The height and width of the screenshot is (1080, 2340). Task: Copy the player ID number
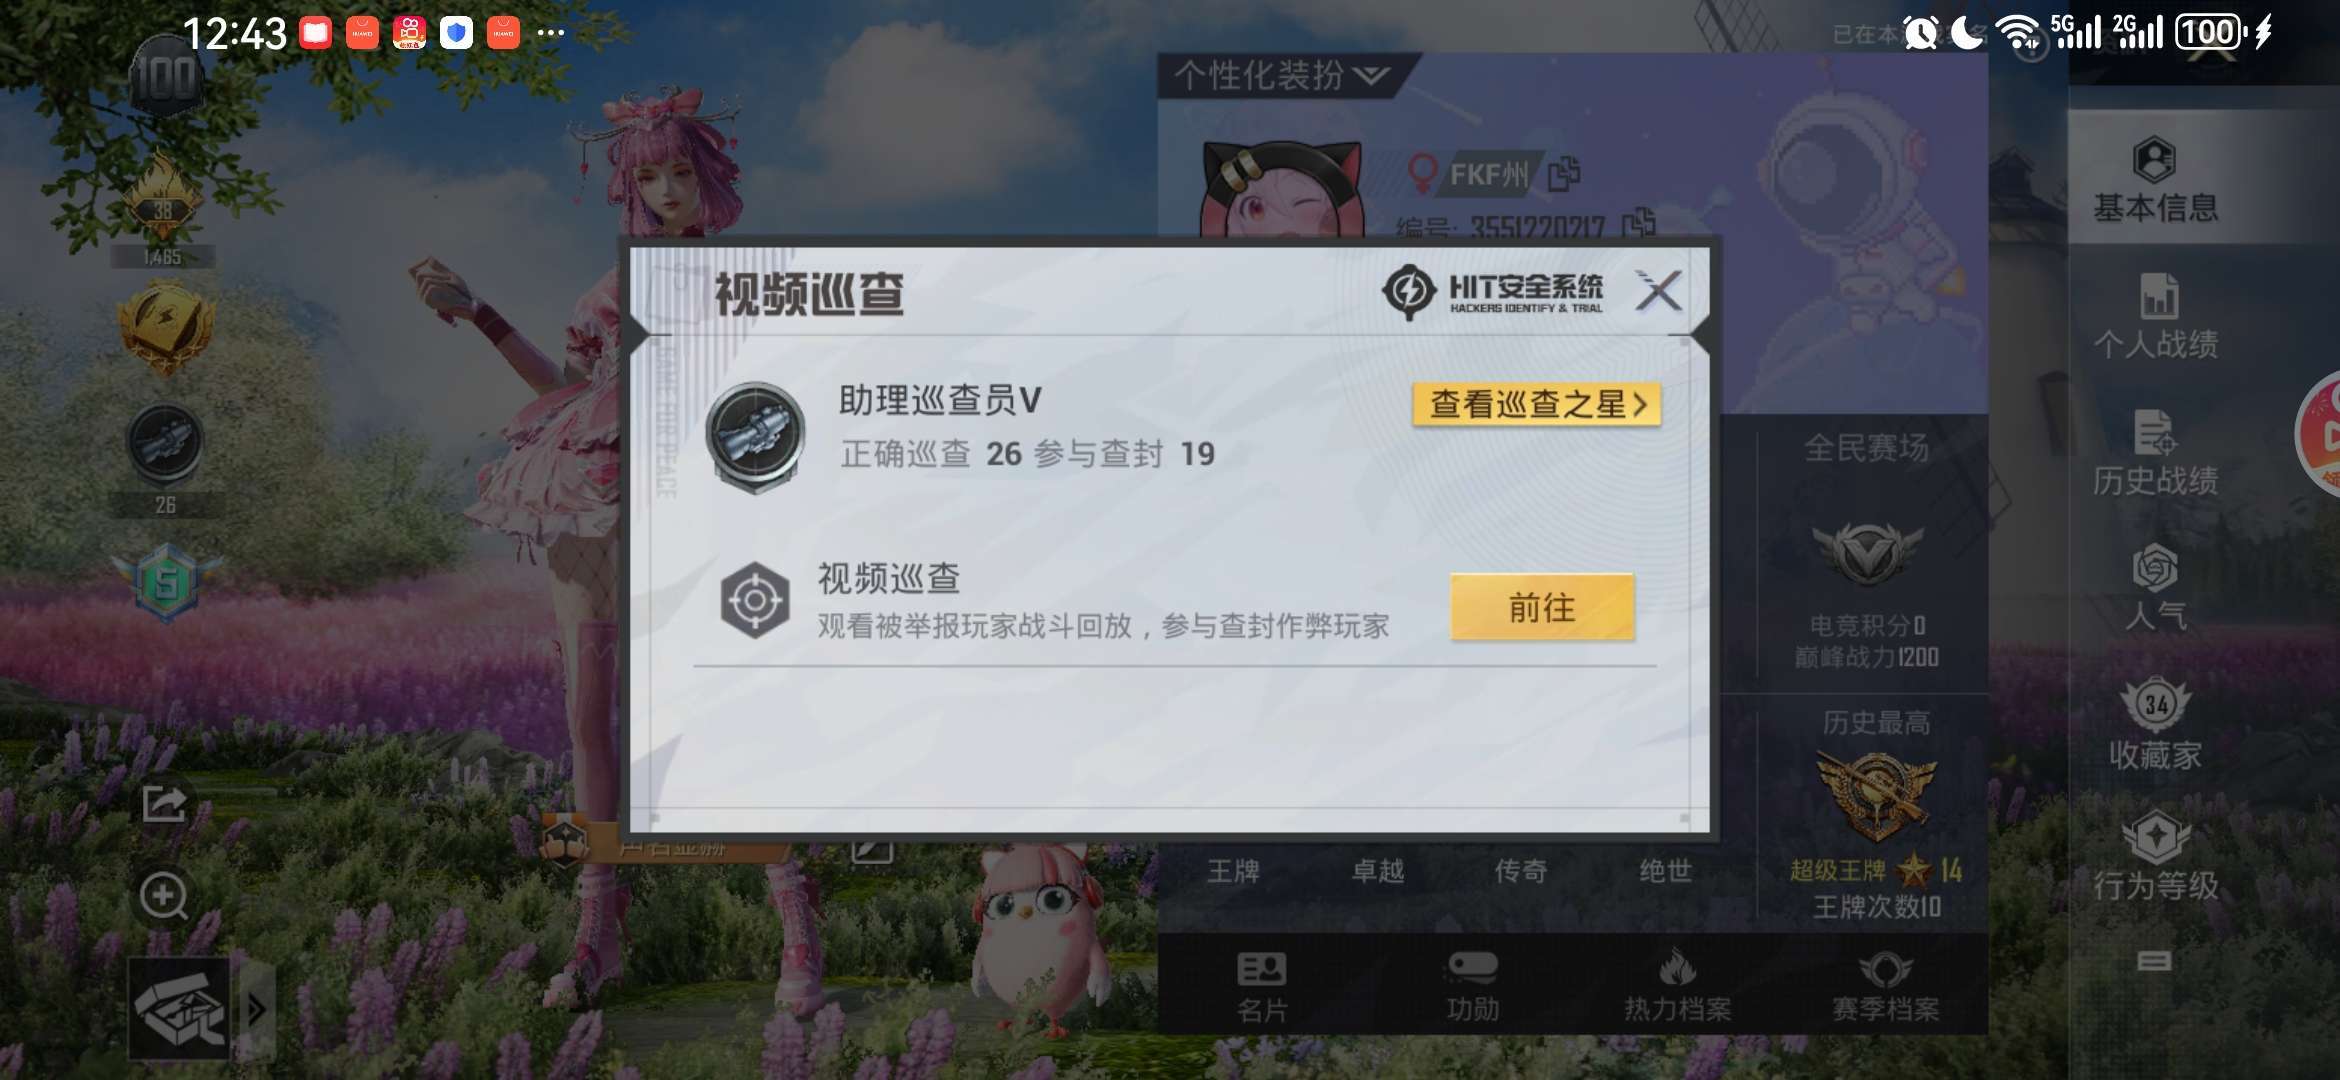tap(1638, 223)
